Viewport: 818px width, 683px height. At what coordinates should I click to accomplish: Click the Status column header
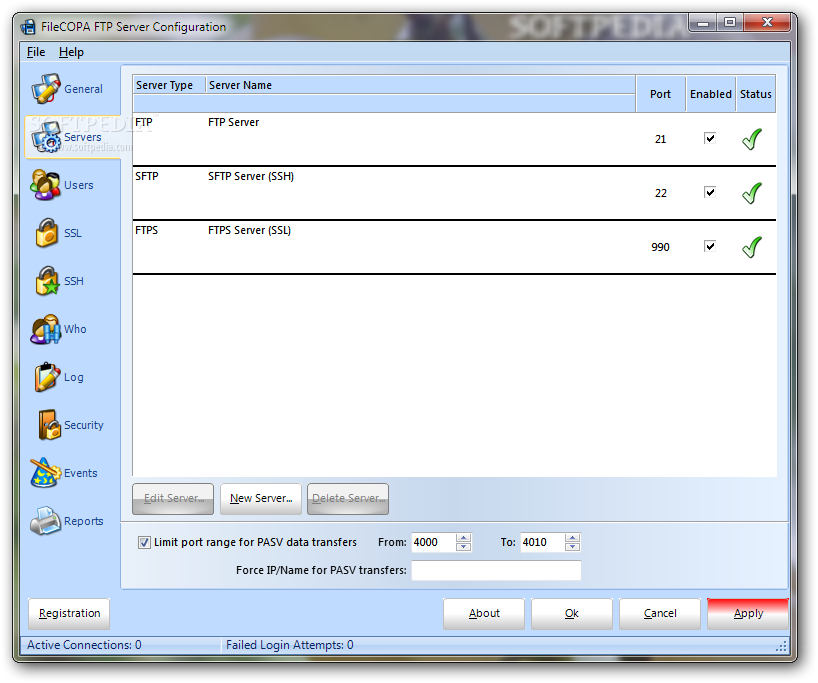pos(756,94)
